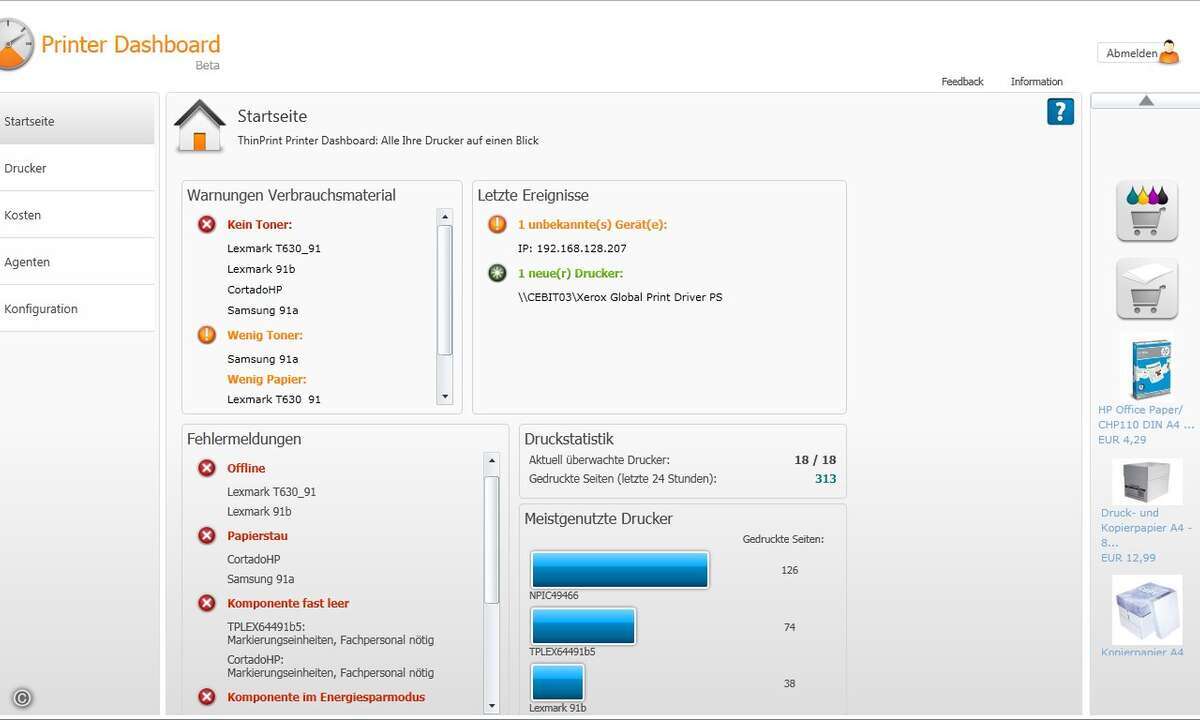Open the Information link
Image resolution: width=1200 pixels, height=720 pixels.
tap(1036, 82)
